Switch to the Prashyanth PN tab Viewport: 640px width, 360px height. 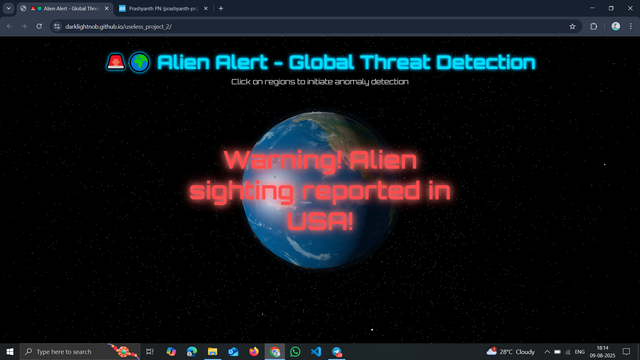[x=162, y=8]
